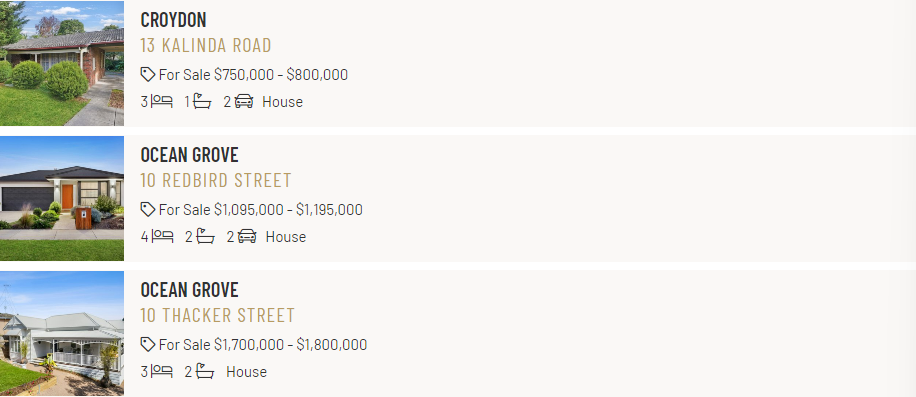
Task: Click the bathtub icon for 10 Redbird Street
Action: (x=206, y=236)
